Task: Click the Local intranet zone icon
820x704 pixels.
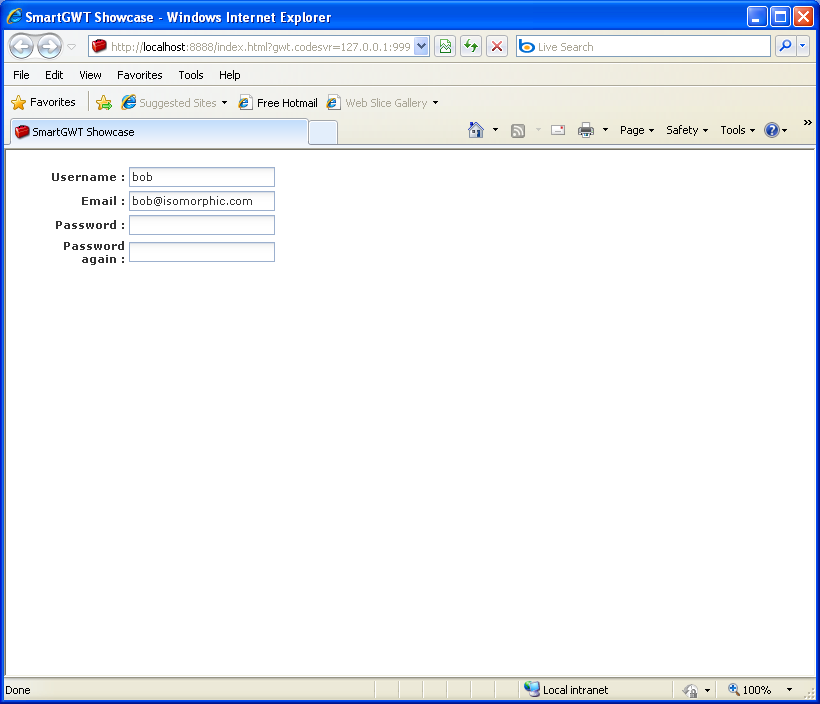Action: coord(532,689)
